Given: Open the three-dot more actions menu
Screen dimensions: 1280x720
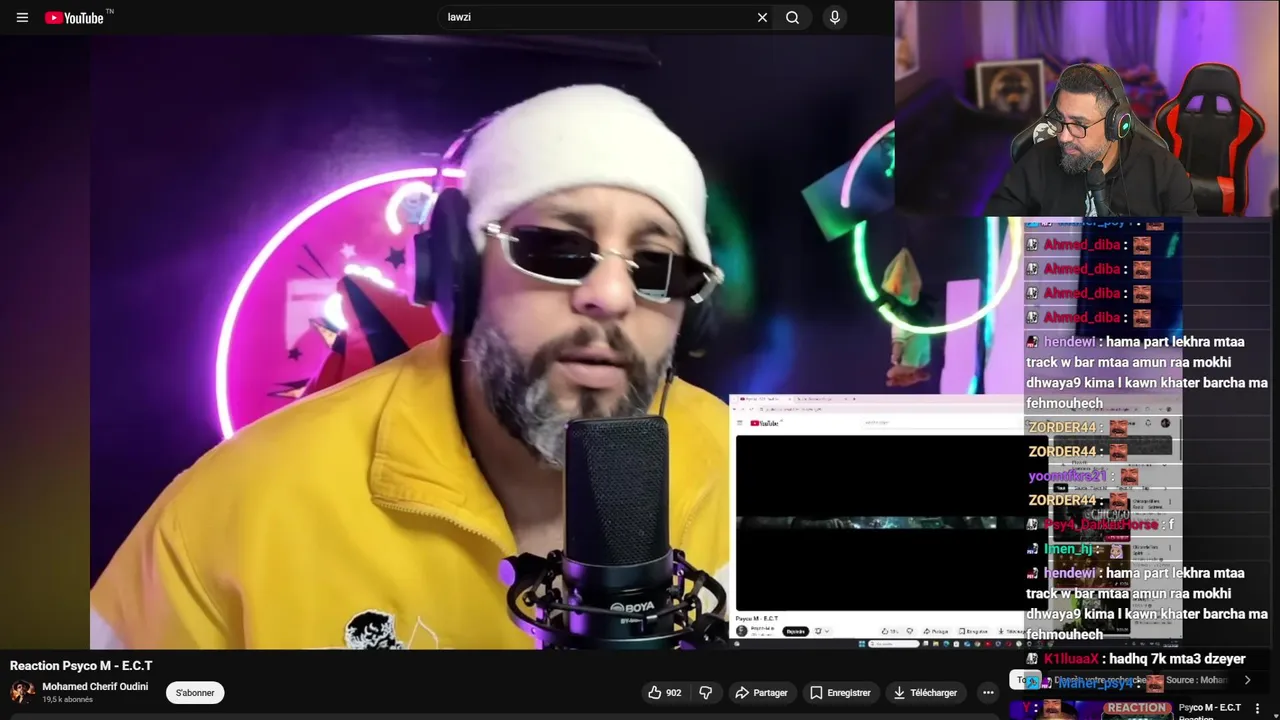Looking at the screenshot, I should (x=988, y=692).
